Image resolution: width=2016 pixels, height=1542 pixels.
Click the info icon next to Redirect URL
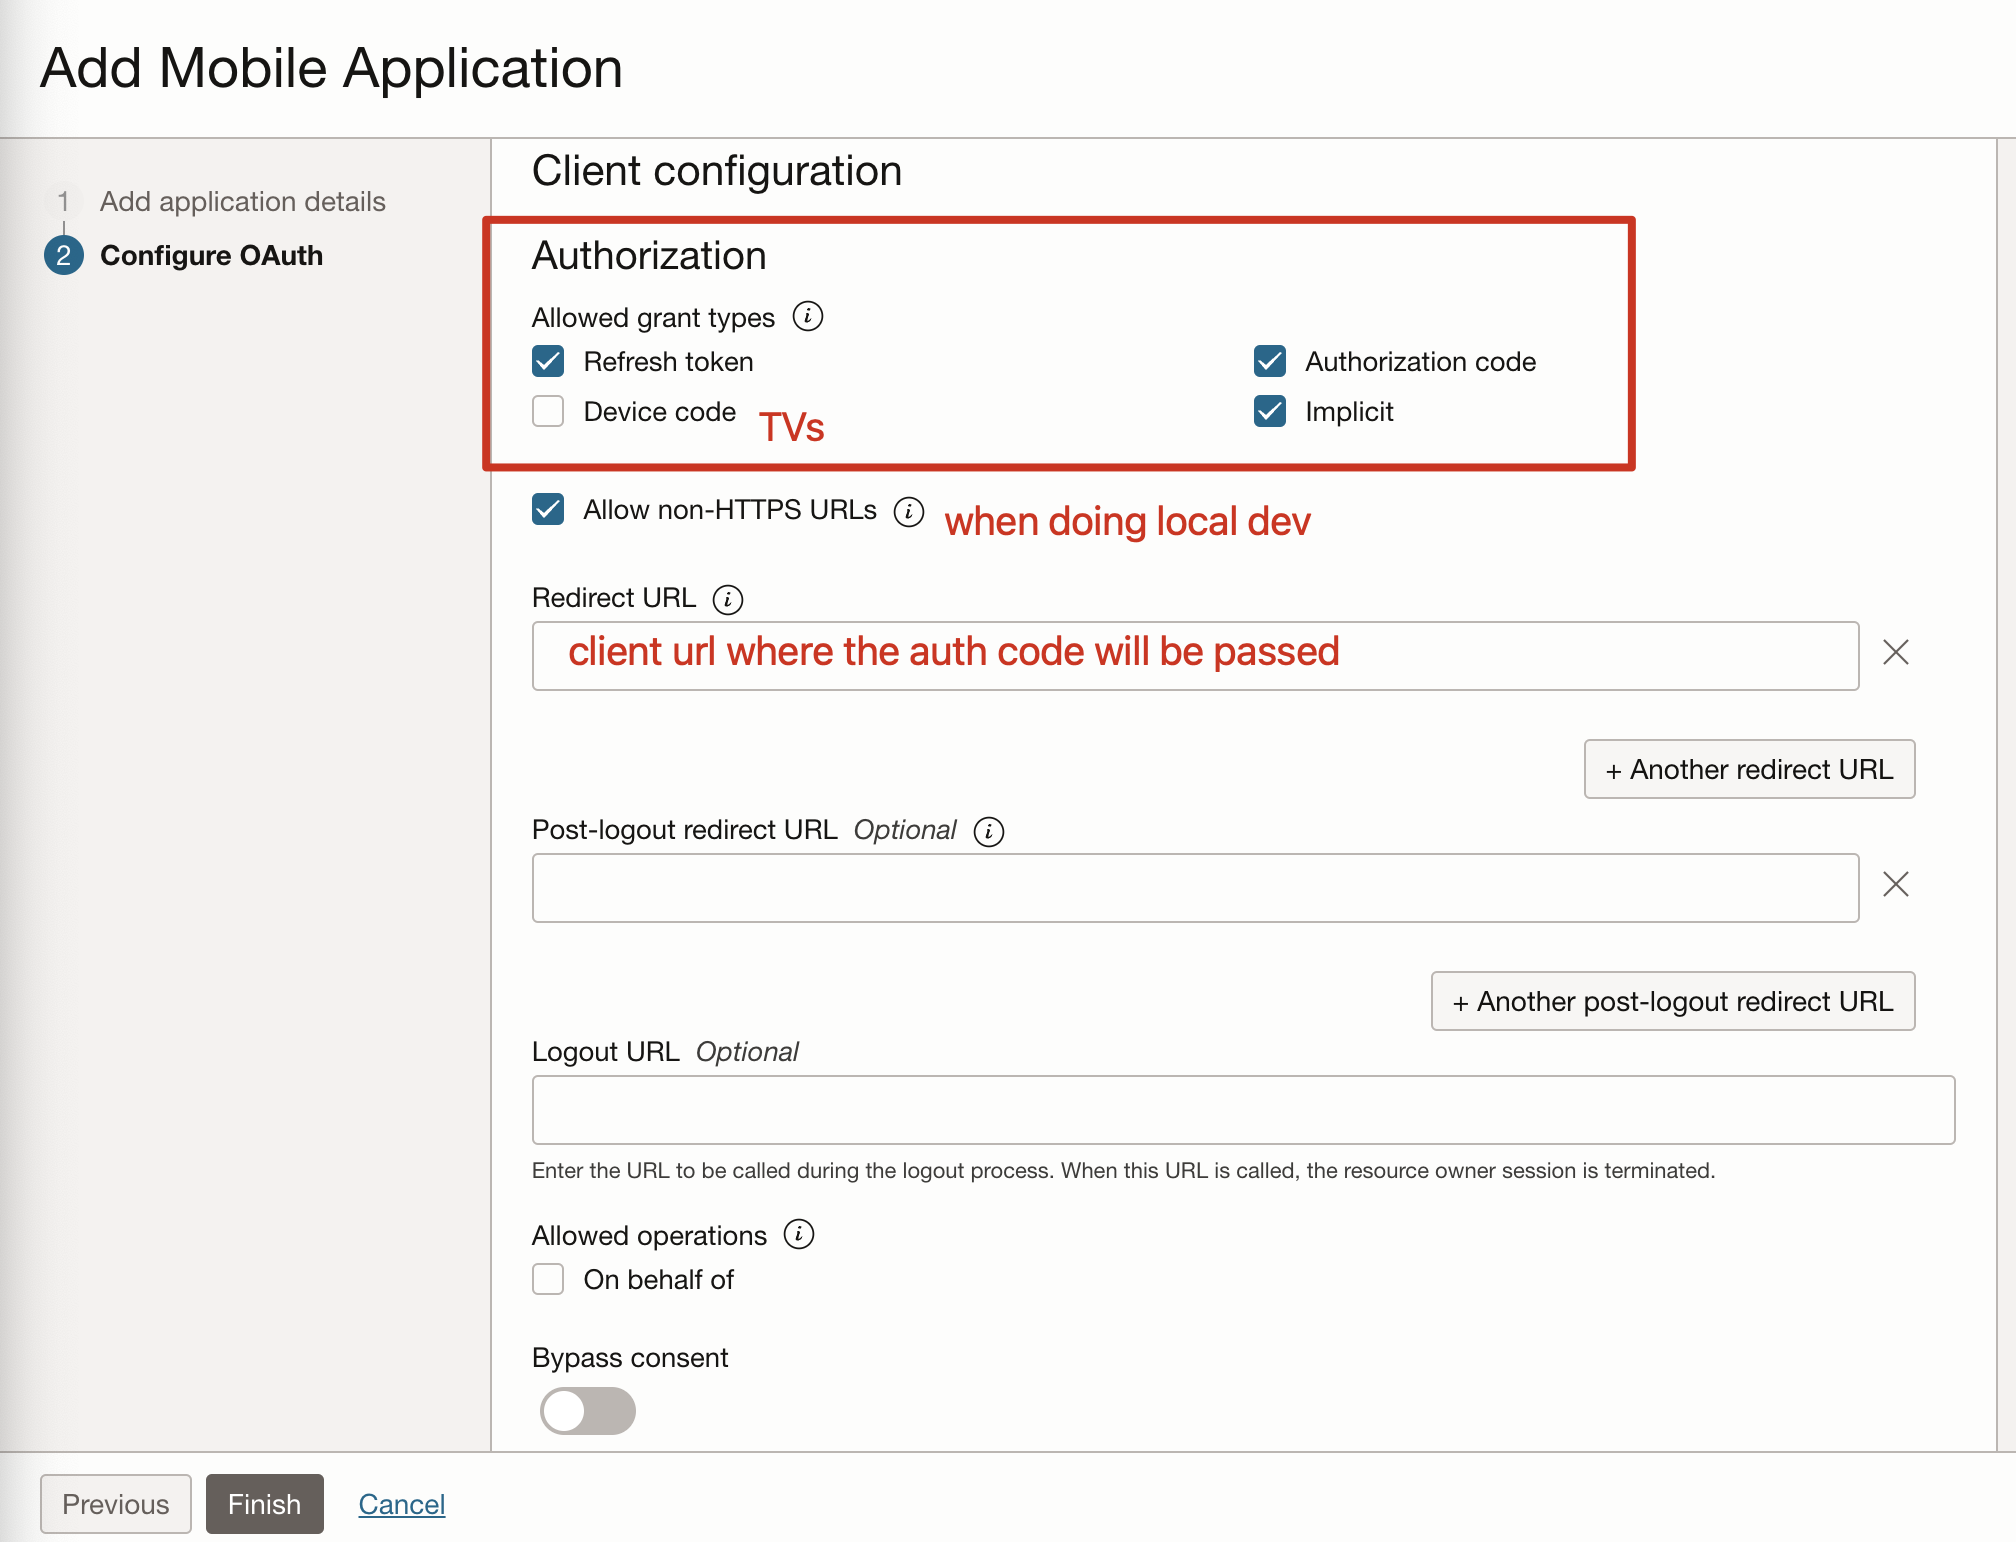pos(727,599)
